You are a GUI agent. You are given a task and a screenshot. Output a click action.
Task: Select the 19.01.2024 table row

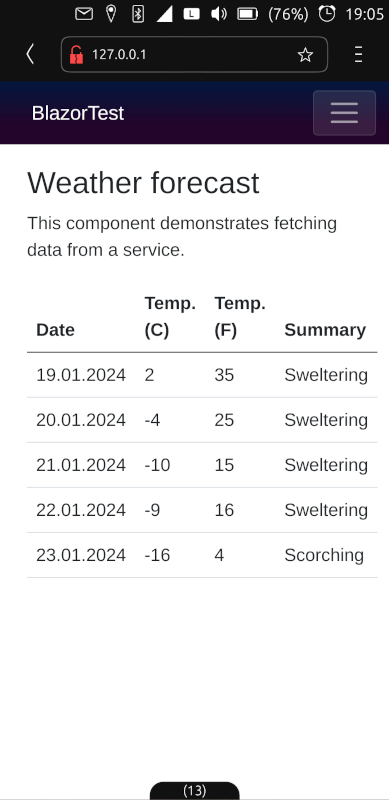202,375
